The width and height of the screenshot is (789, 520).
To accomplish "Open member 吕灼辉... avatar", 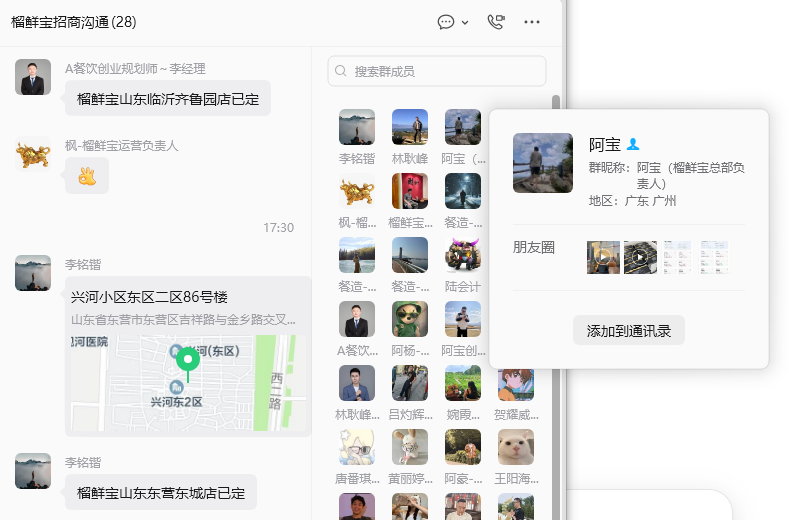I will tap(410, 383).
